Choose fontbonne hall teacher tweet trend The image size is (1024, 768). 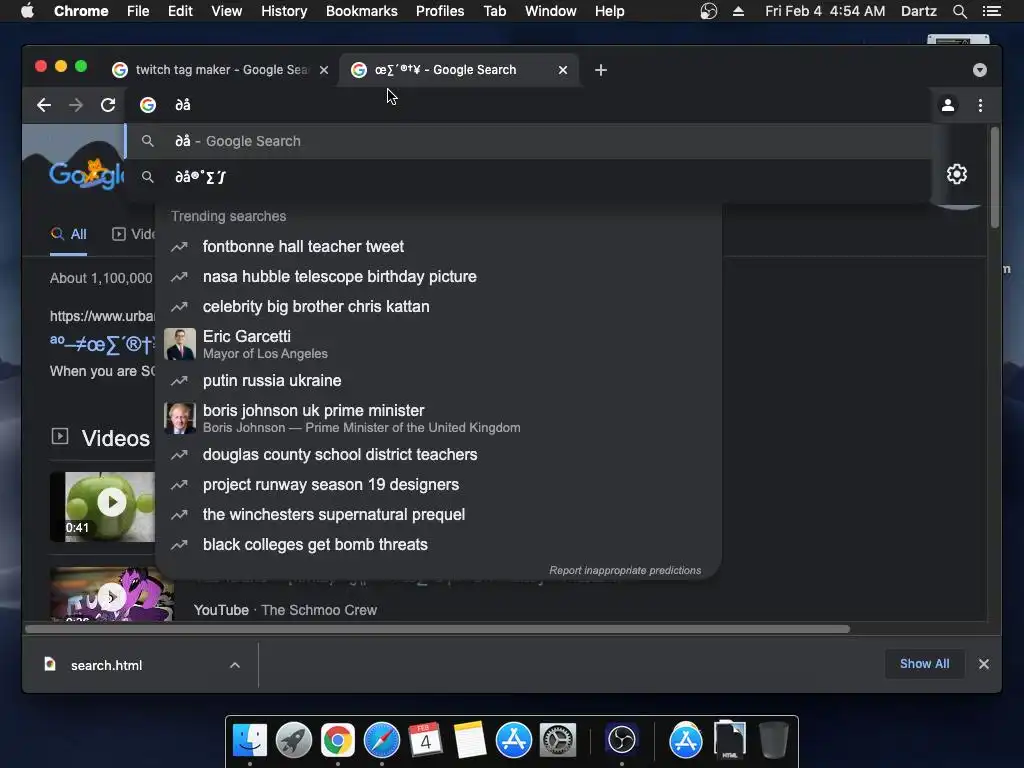tap(438, 246)
